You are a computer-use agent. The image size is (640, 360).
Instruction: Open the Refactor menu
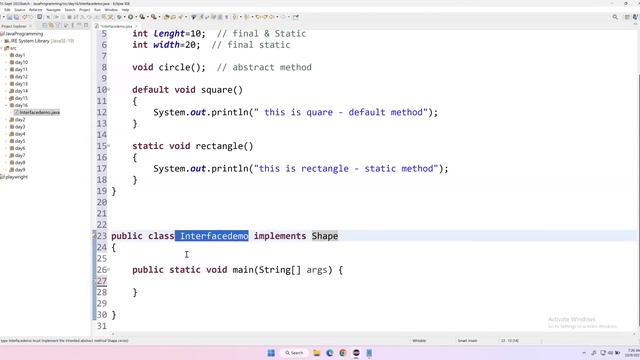click(36, 10)
